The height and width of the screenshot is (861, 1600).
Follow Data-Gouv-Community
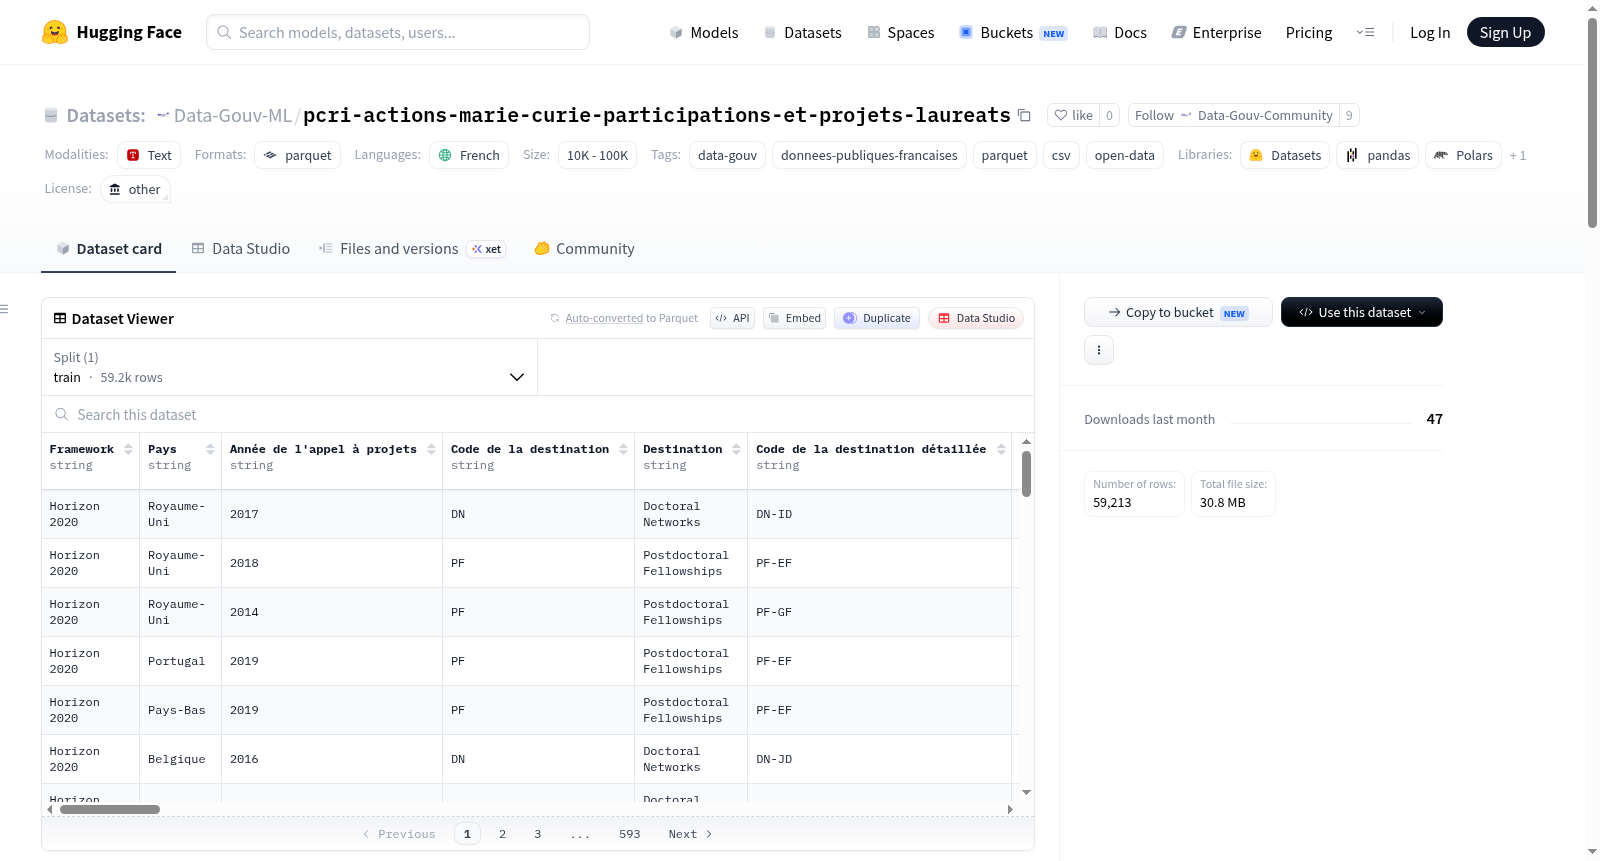(x=1234, y=115)
